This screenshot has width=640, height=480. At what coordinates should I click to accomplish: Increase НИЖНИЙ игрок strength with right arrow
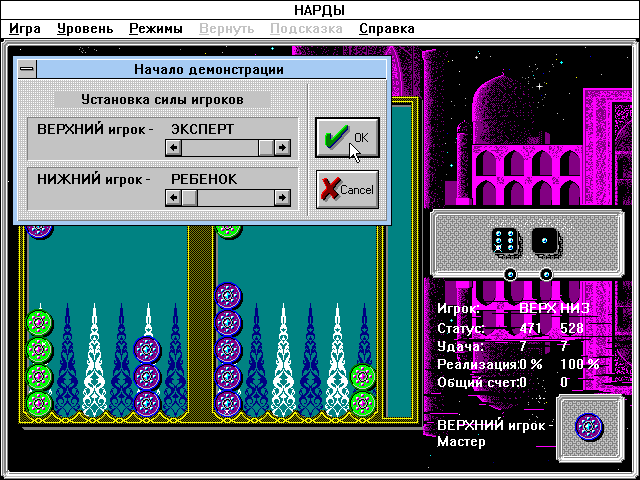[282, 198]
